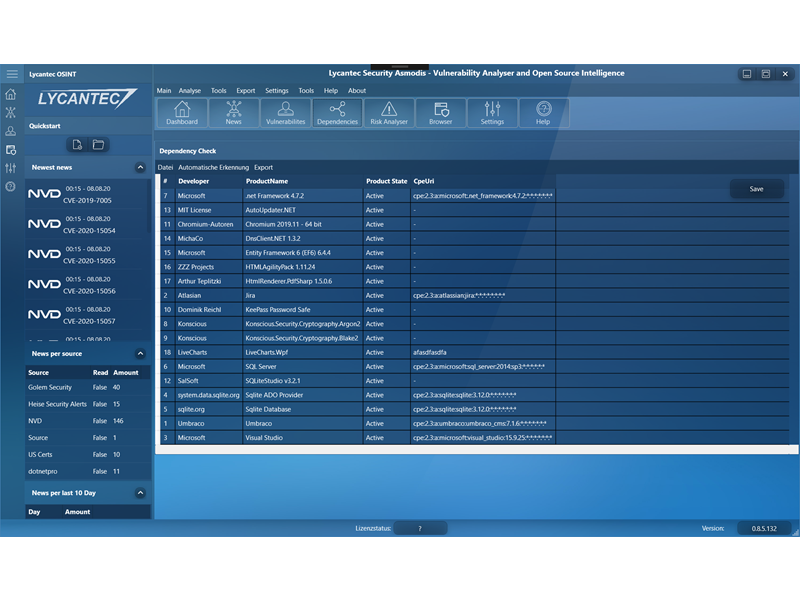This screenshot has width=800, height=600.
Task: Select the Golem Security source row
Action: pos(88,387)
